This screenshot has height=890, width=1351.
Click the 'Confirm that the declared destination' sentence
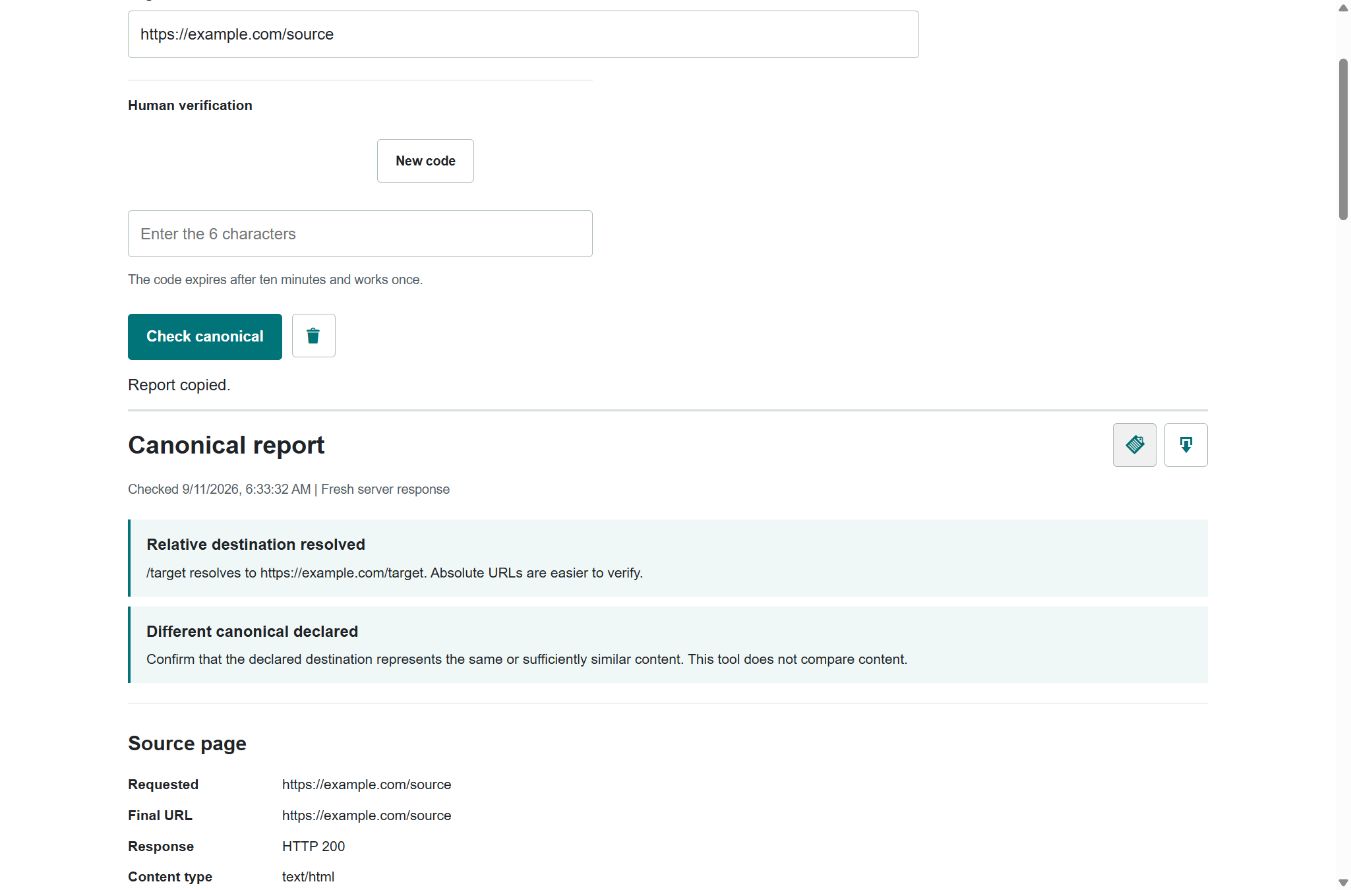[x=527, y=660]
